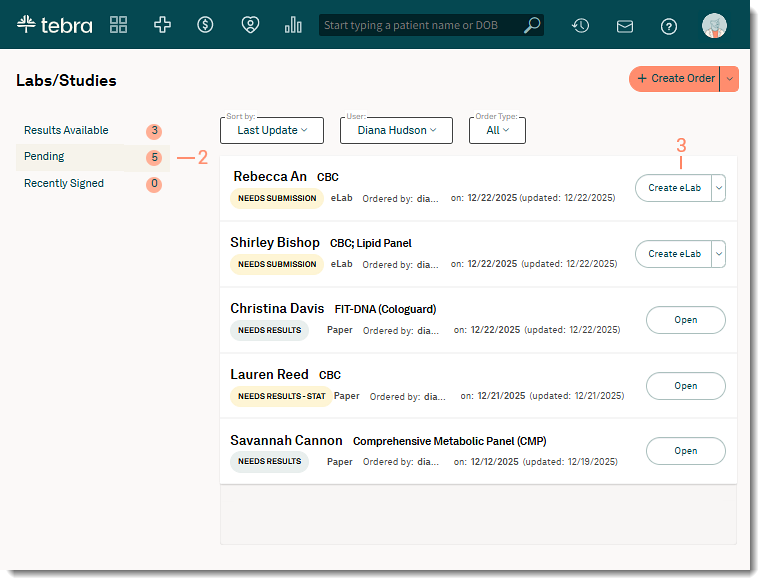Click the FIT-DNA (Cologuard) order text
This screenshot has width=765, height=585.
click(385, 309)
